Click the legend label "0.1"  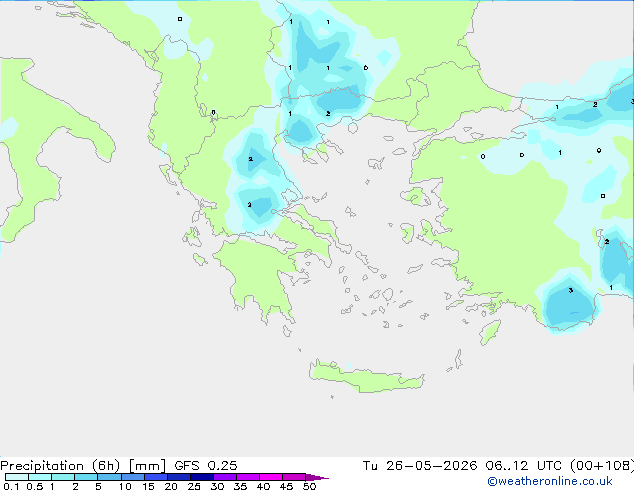tap(11, 486)
